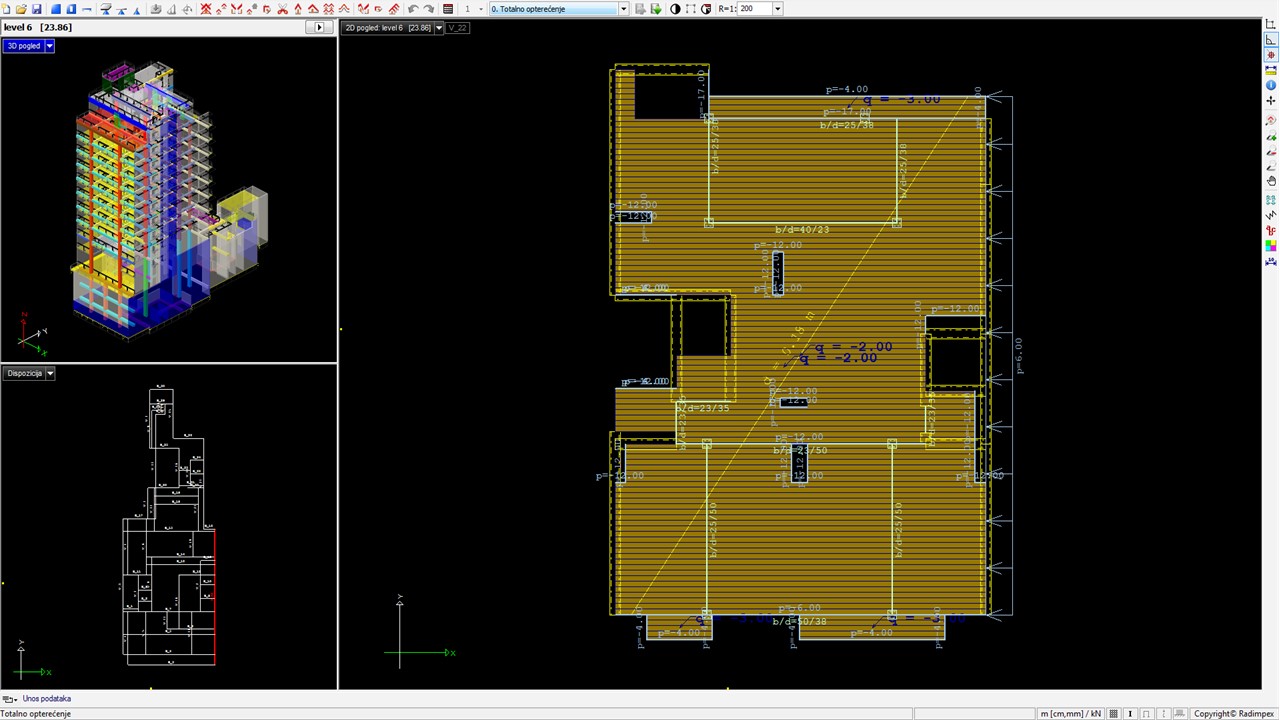Save the model with the floppy disk icon
This screenshot has width=1280, height=720.
[37, 9]
